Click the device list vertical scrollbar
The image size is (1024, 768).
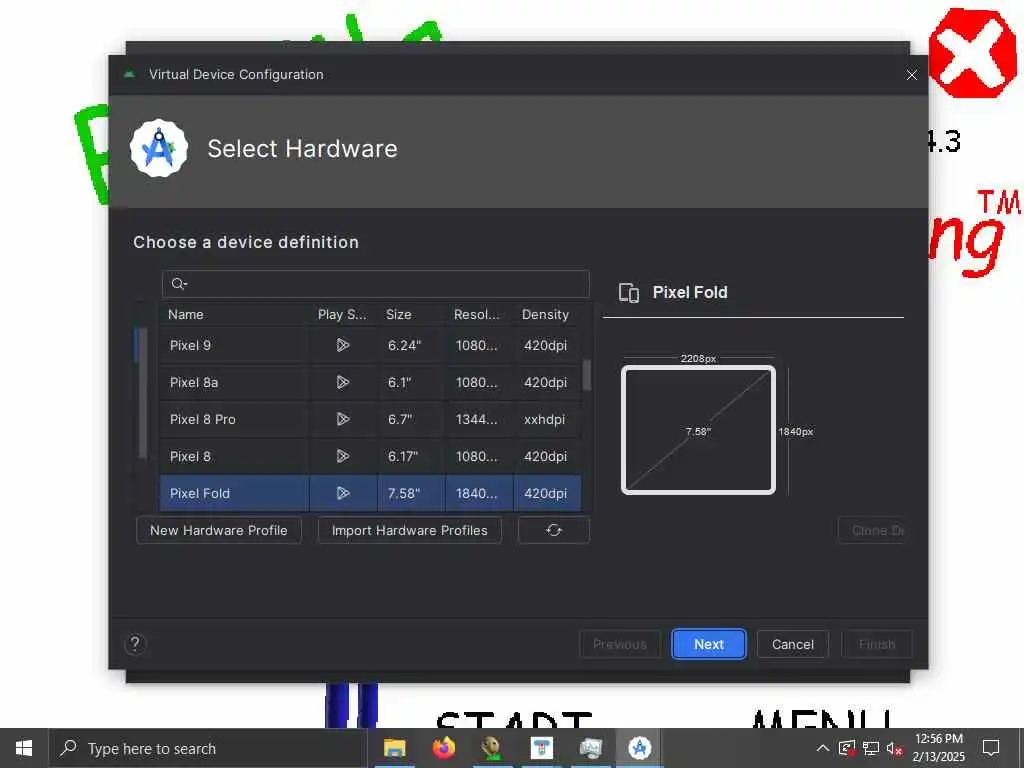coord(586,375)
